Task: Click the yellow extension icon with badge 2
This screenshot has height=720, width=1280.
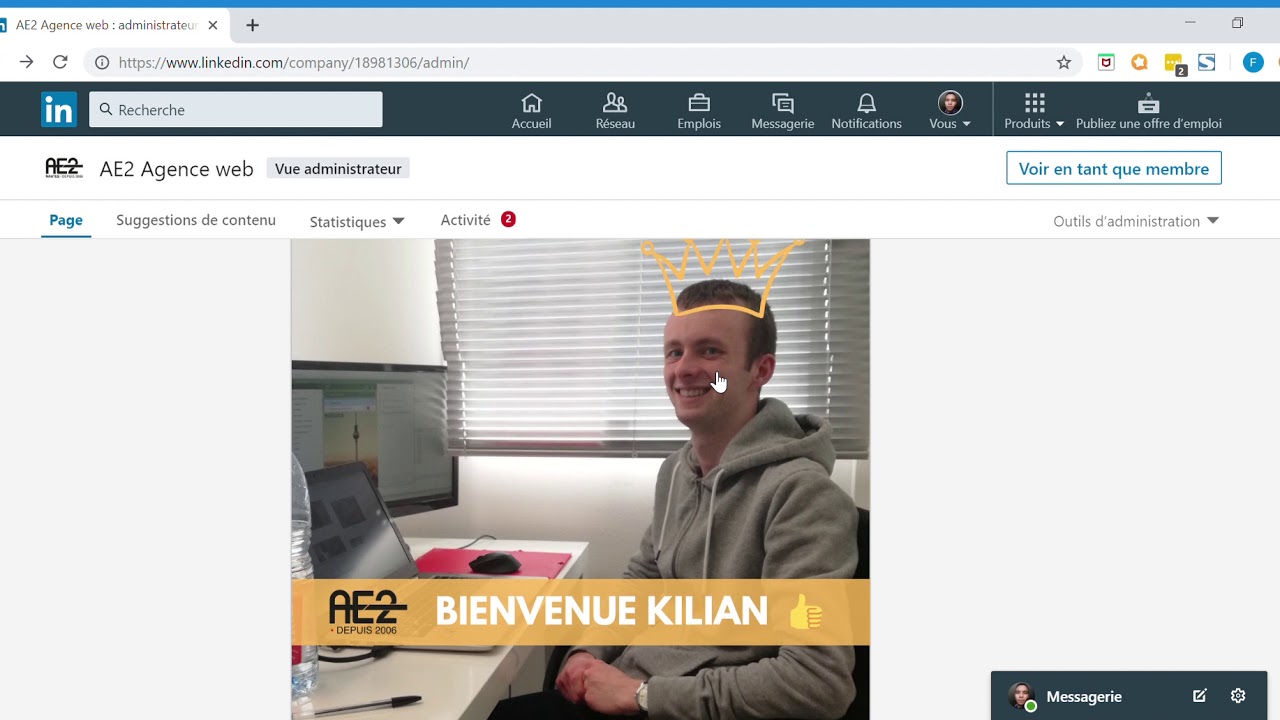Action: pos(1175,64)
